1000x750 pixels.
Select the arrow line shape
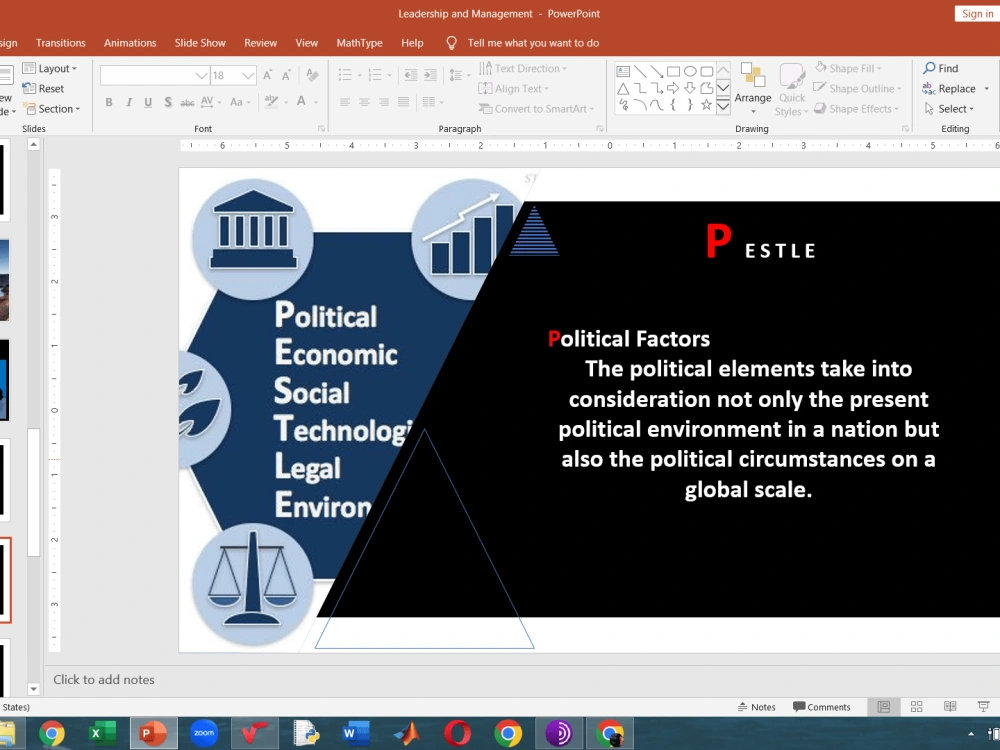(656, 71)
